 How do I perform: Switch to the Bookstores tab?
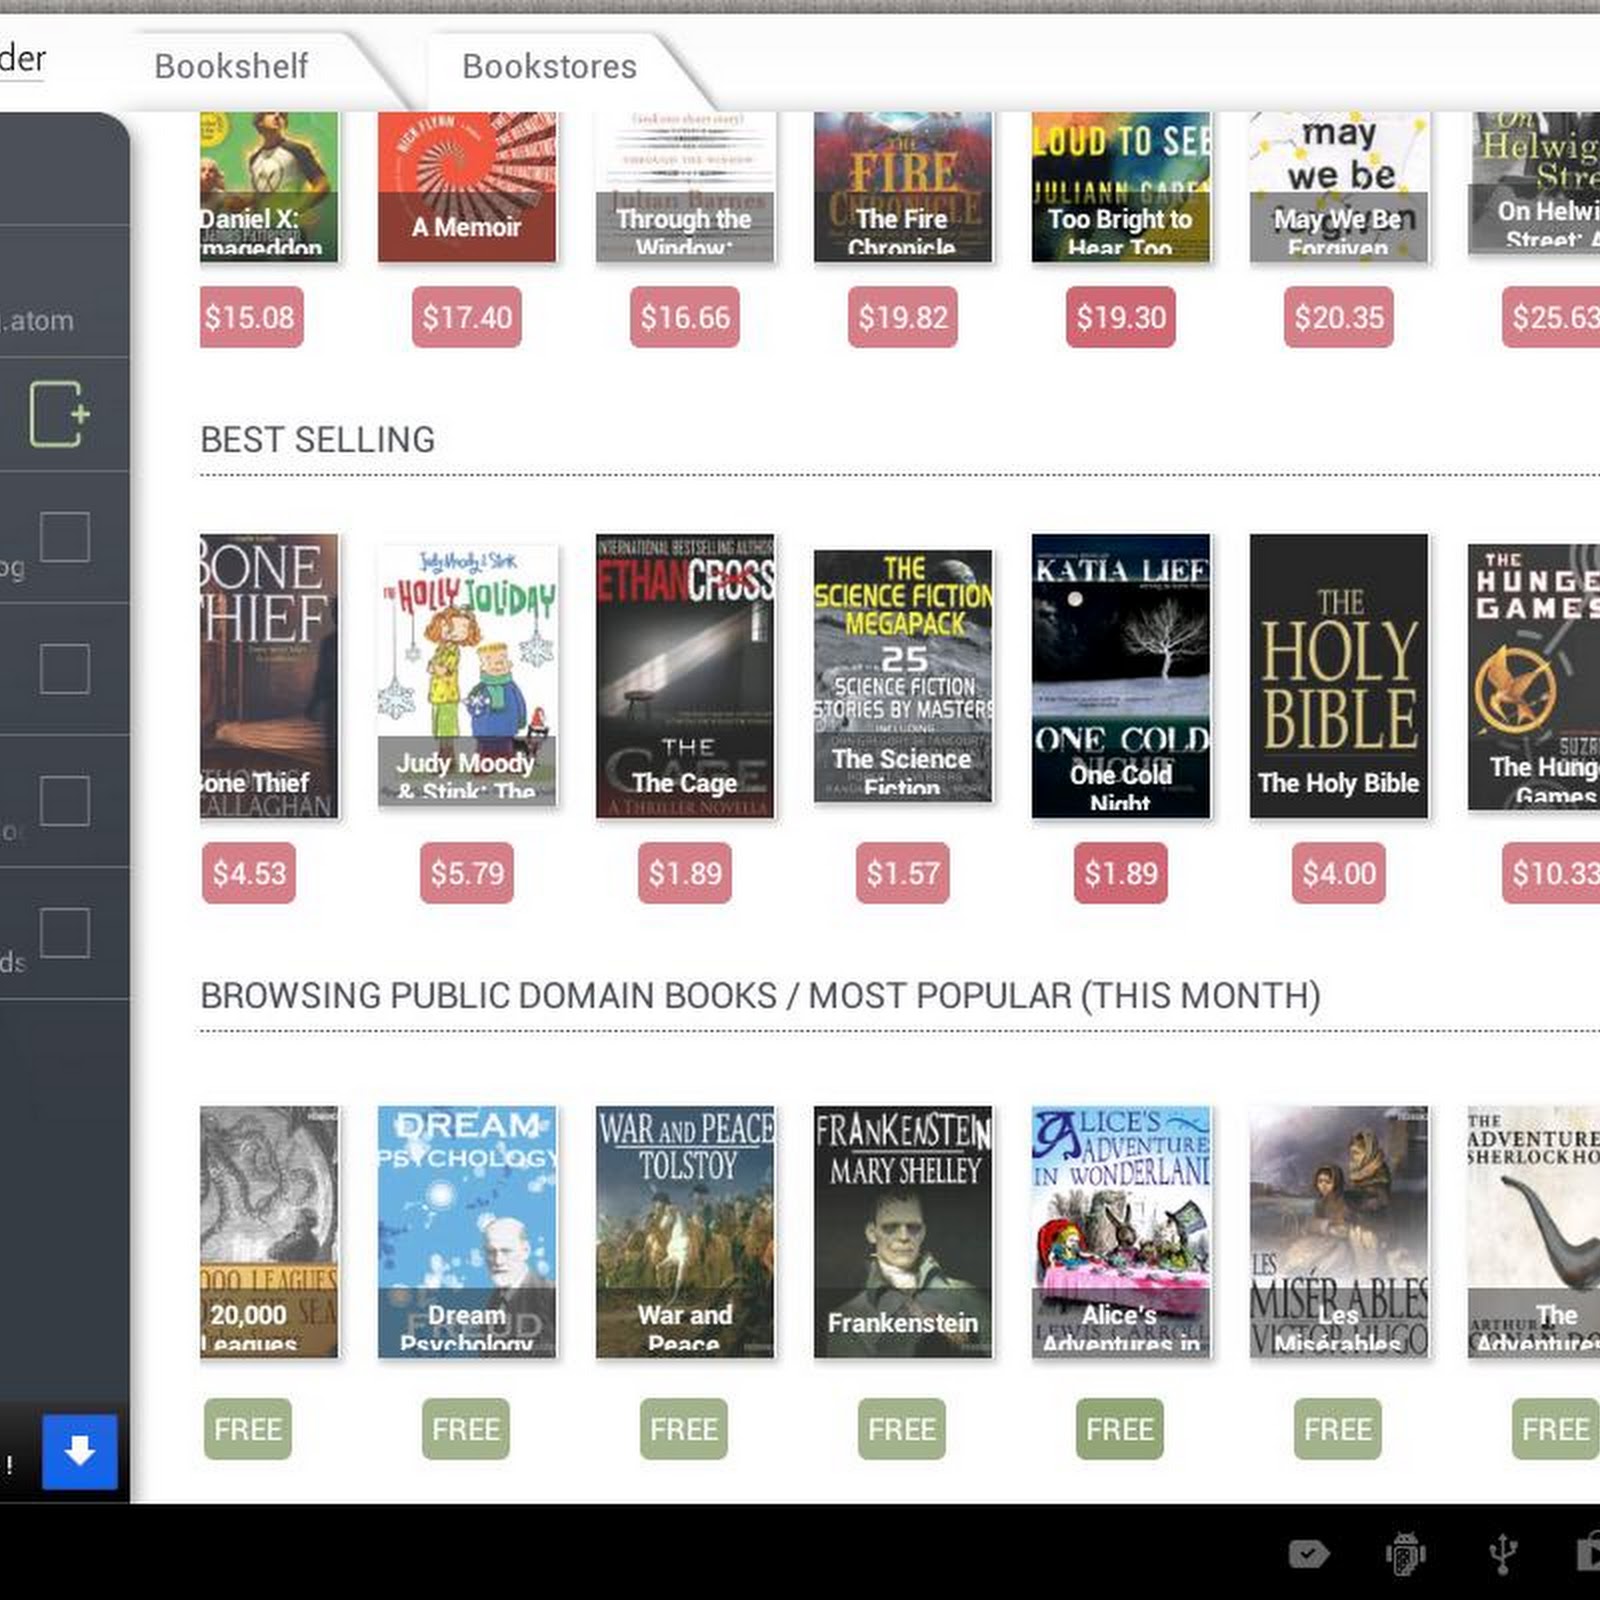(x=549, y=66)
